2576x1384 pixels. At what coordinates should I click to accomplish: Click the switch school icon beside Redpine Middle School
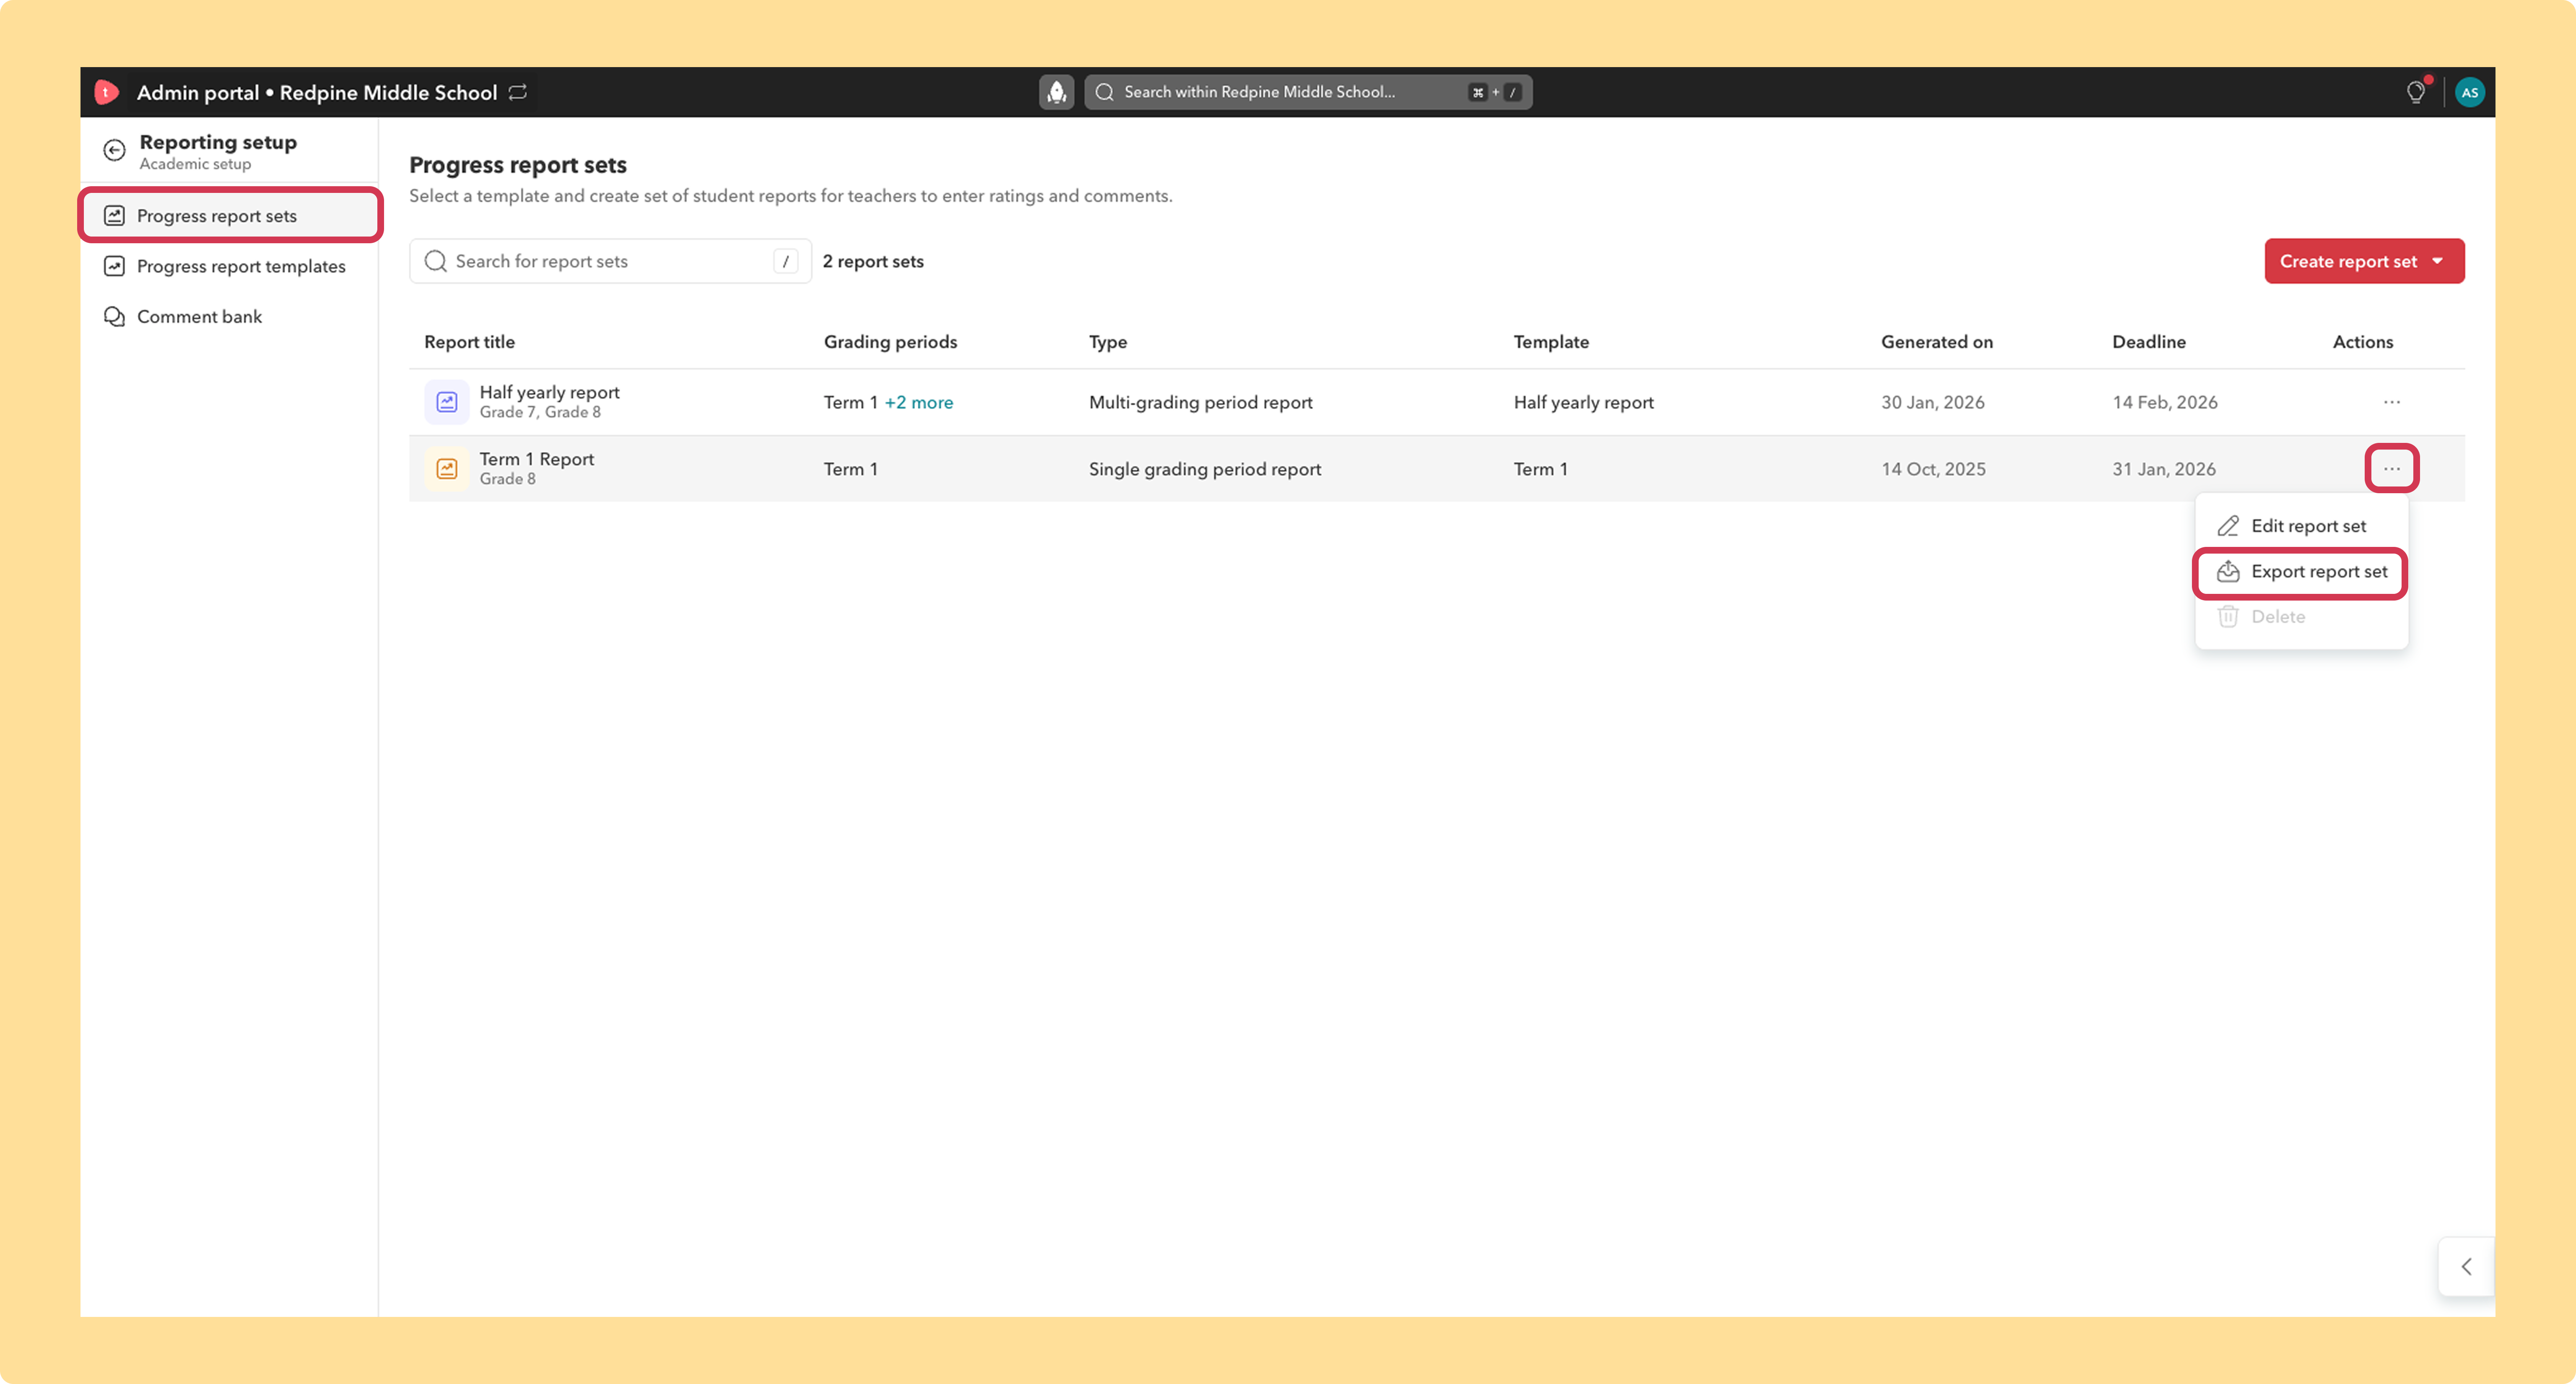tap(518, 92)
